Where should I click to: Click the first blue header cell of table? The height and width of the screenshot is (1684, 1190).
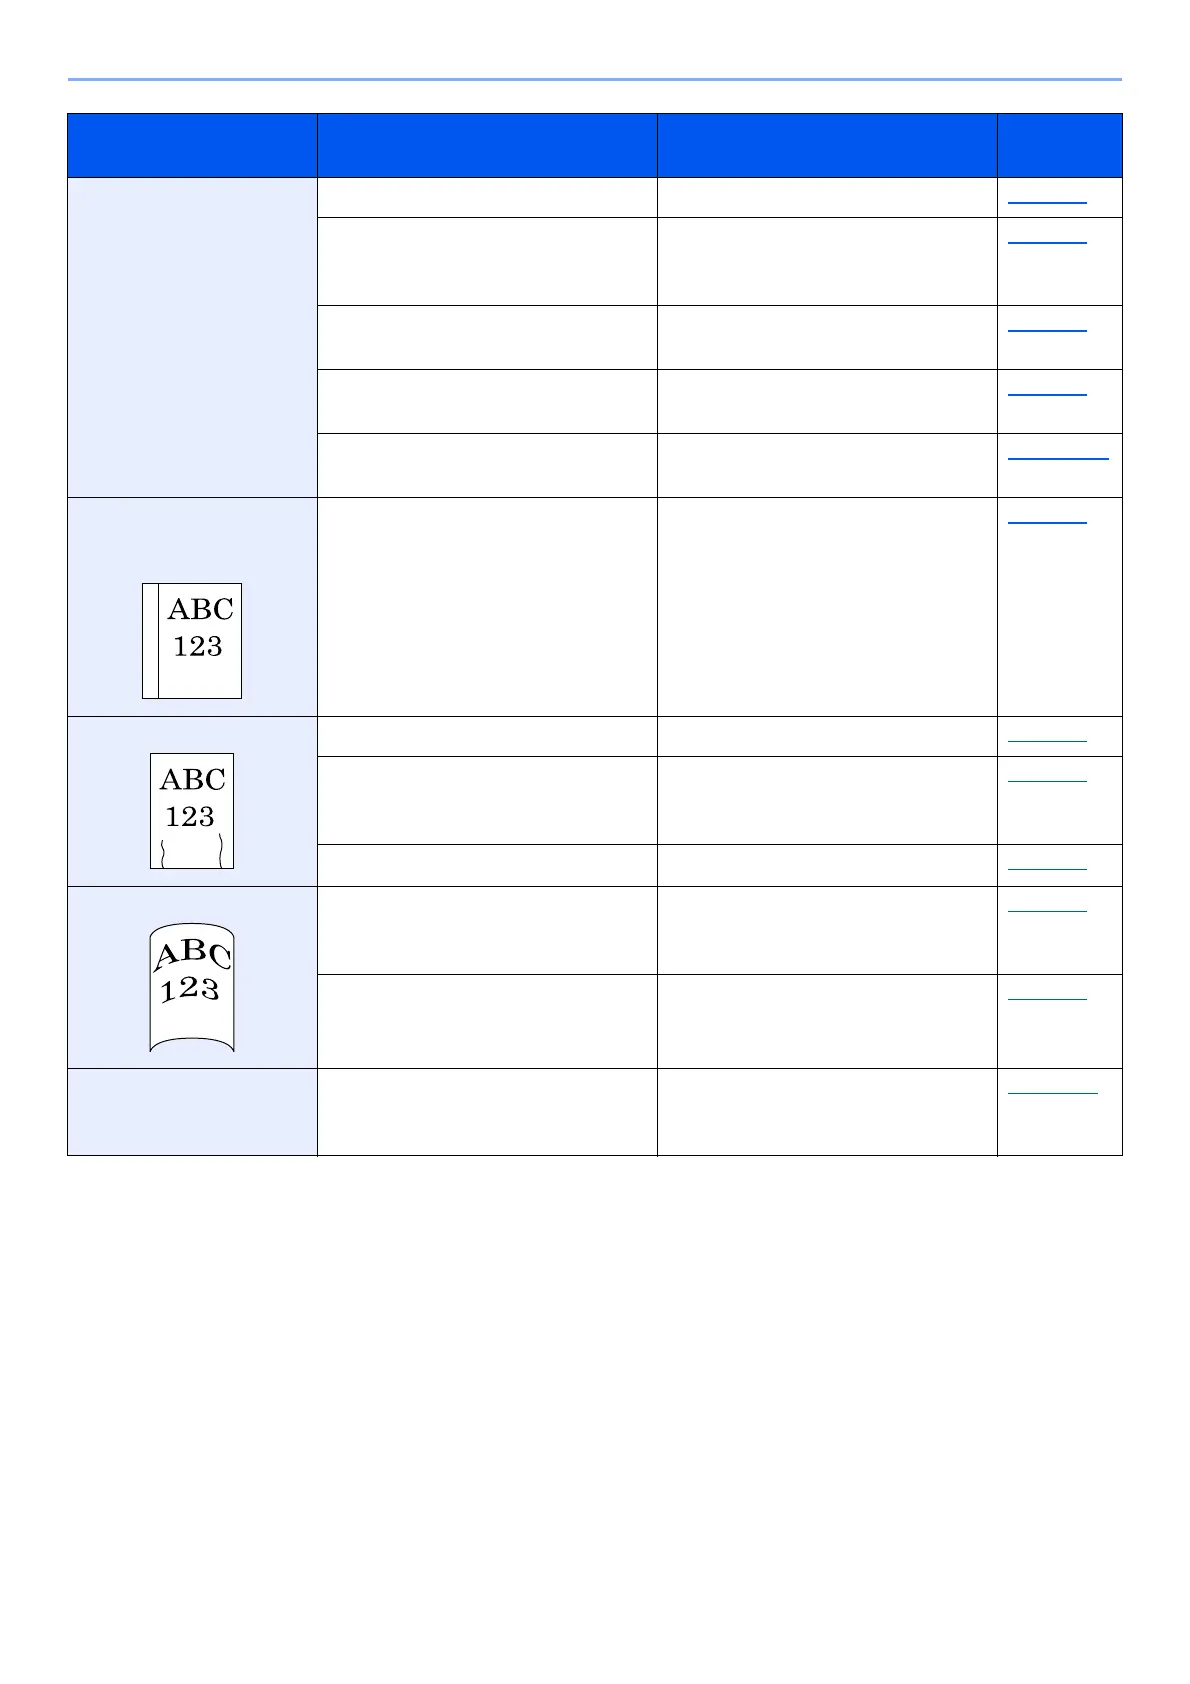[x=192, y=145]
